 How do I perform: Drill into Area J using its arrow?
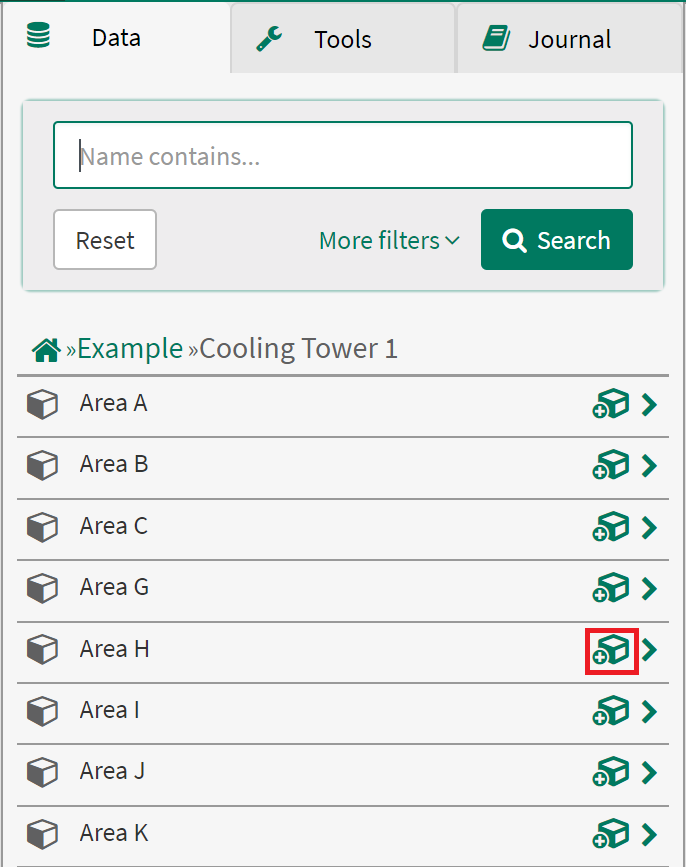click(650, 773)
